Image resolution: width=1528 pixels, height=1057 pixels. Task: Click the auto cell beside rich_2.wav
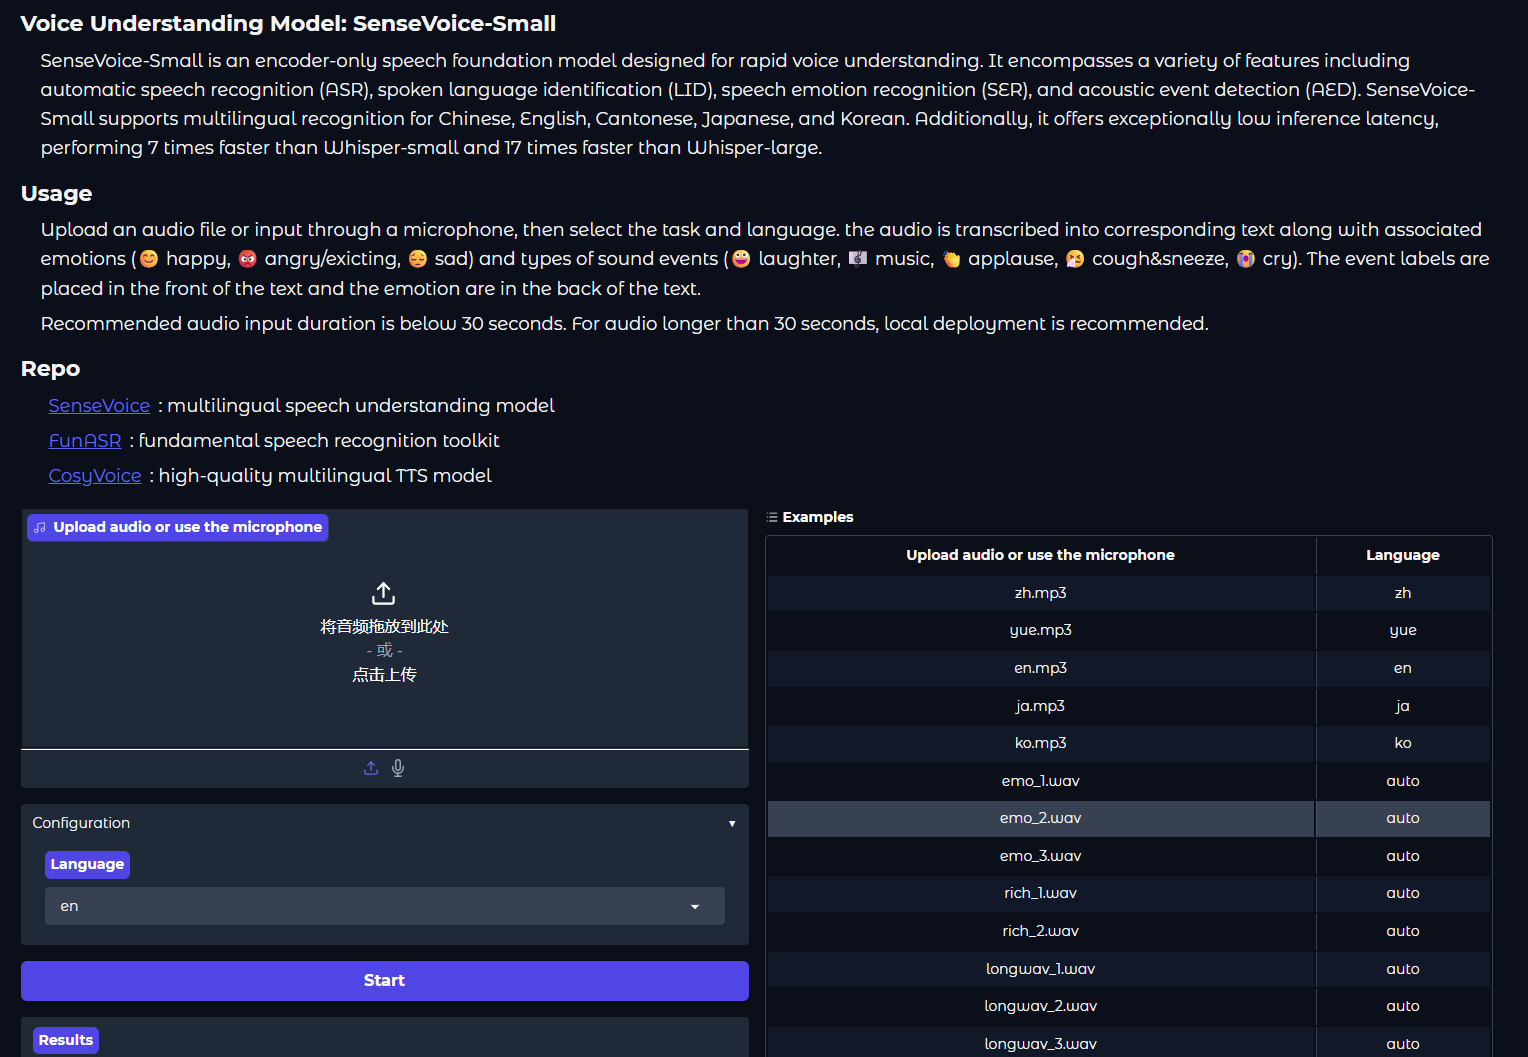1403,931
